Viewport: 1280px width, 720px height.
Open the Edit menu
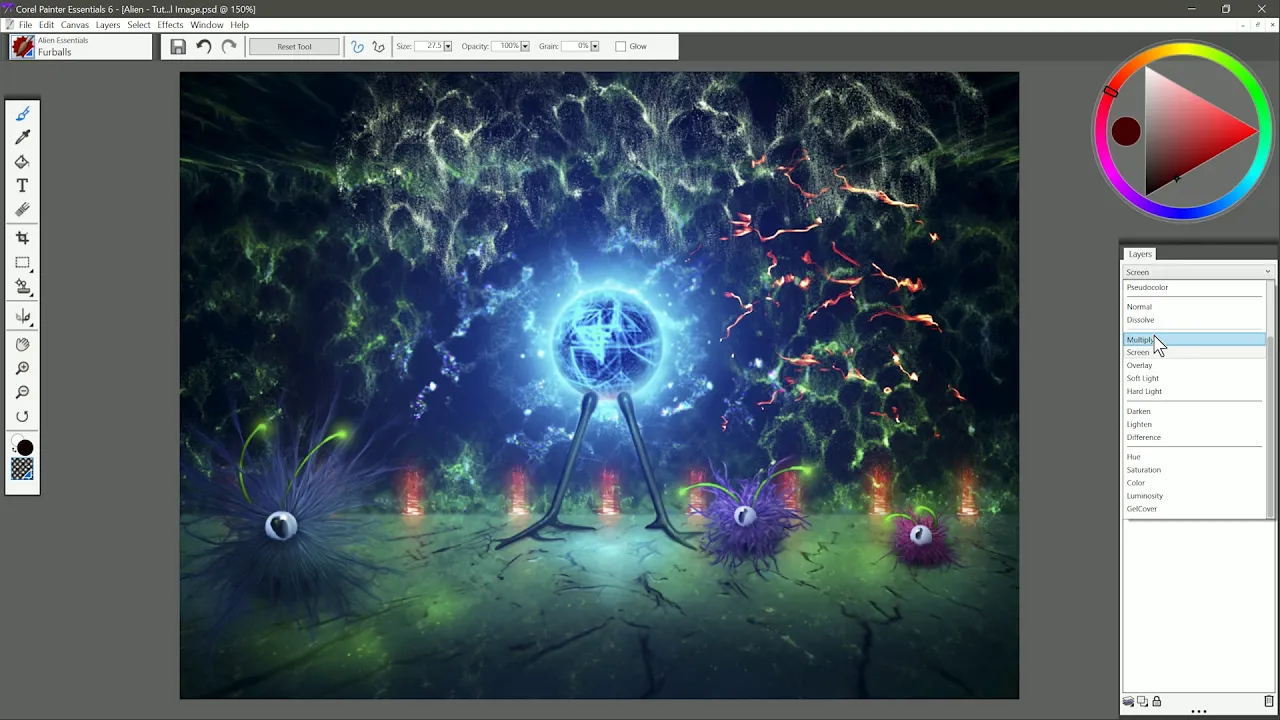[47, 25]
